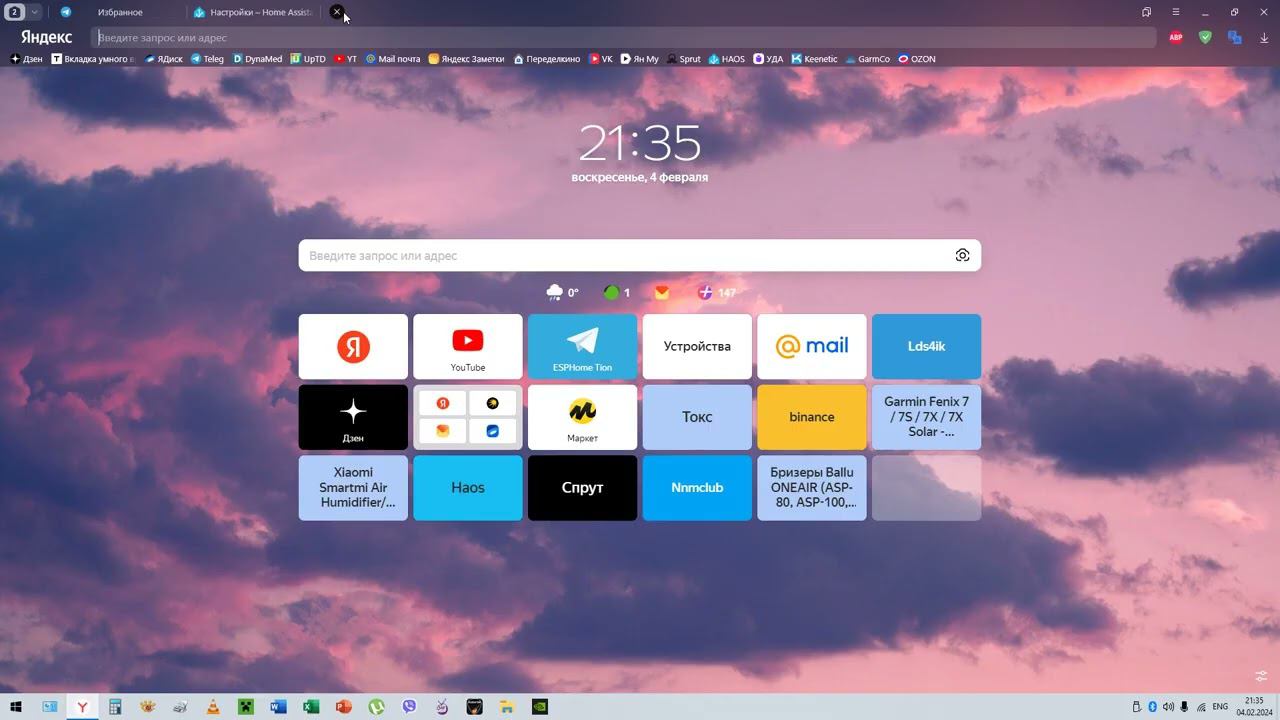Expand the tab groups dropdown arrow
The width and height of the screenshot is (1280, 720).
(x=35, y=12)
